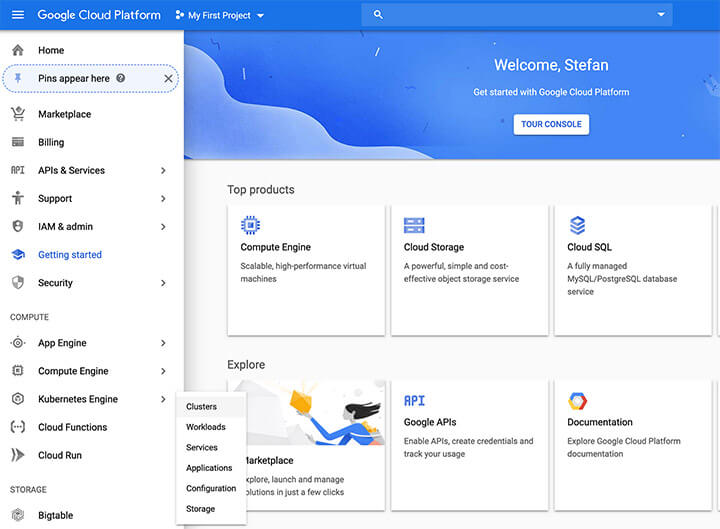
Task: Select Configuration in the Kubernetes submenu
Action: coord(211,488)
